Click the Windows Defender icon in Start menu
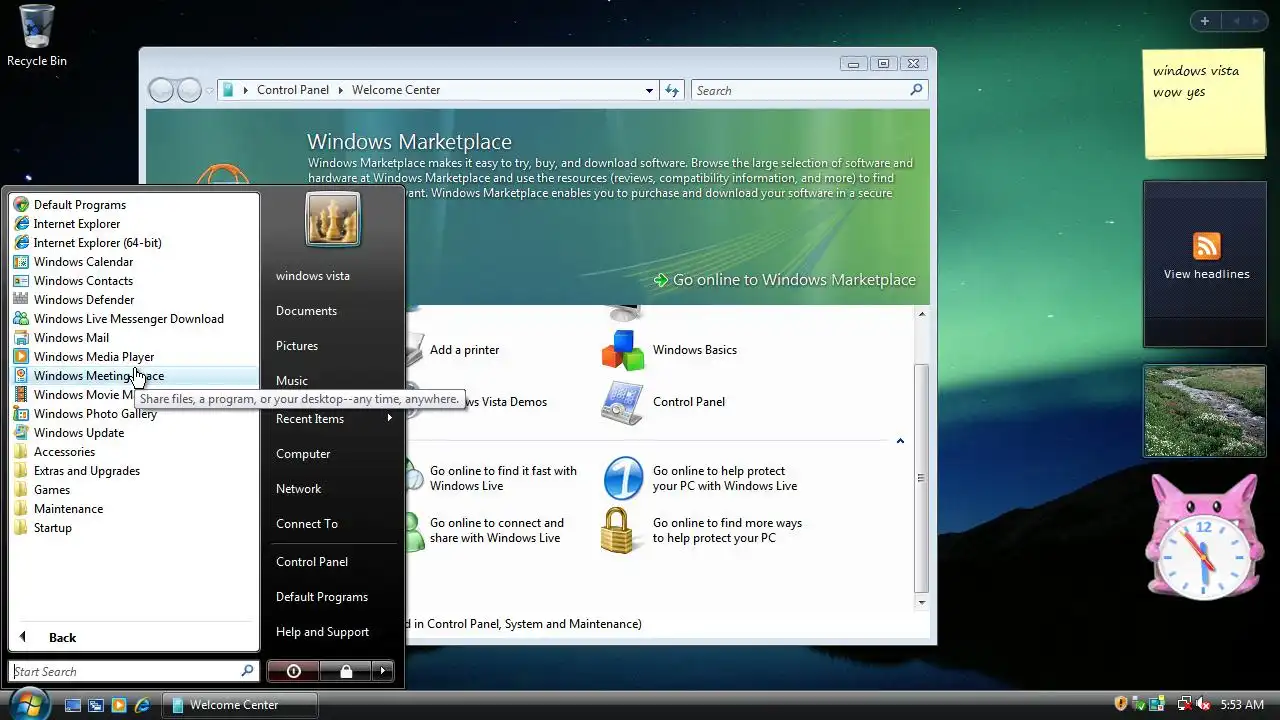Viewport: 1280px width, 720px height. (21, 300)
